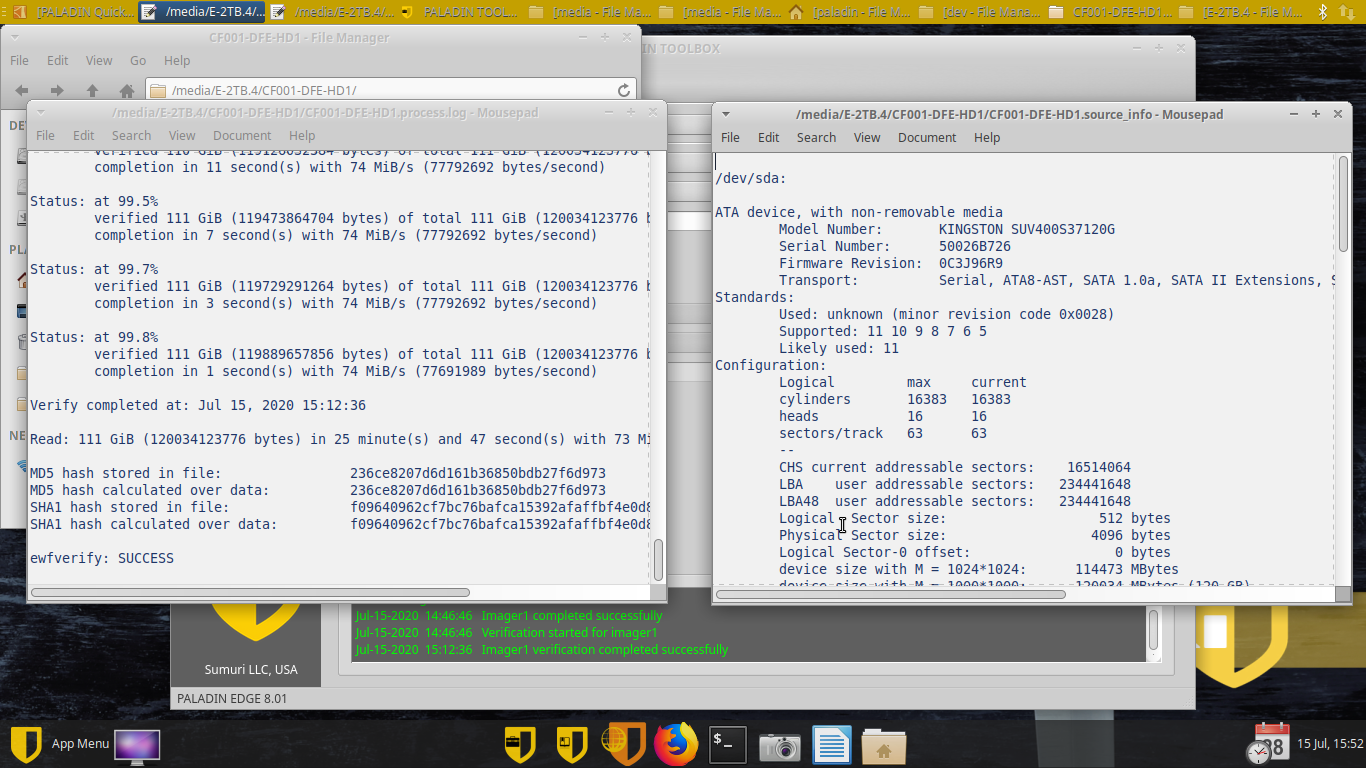Click source_info vertical scrollbar thumb
Image resolution: width=1366 pixels, height=768 pixels.
tap(1343, 204)
